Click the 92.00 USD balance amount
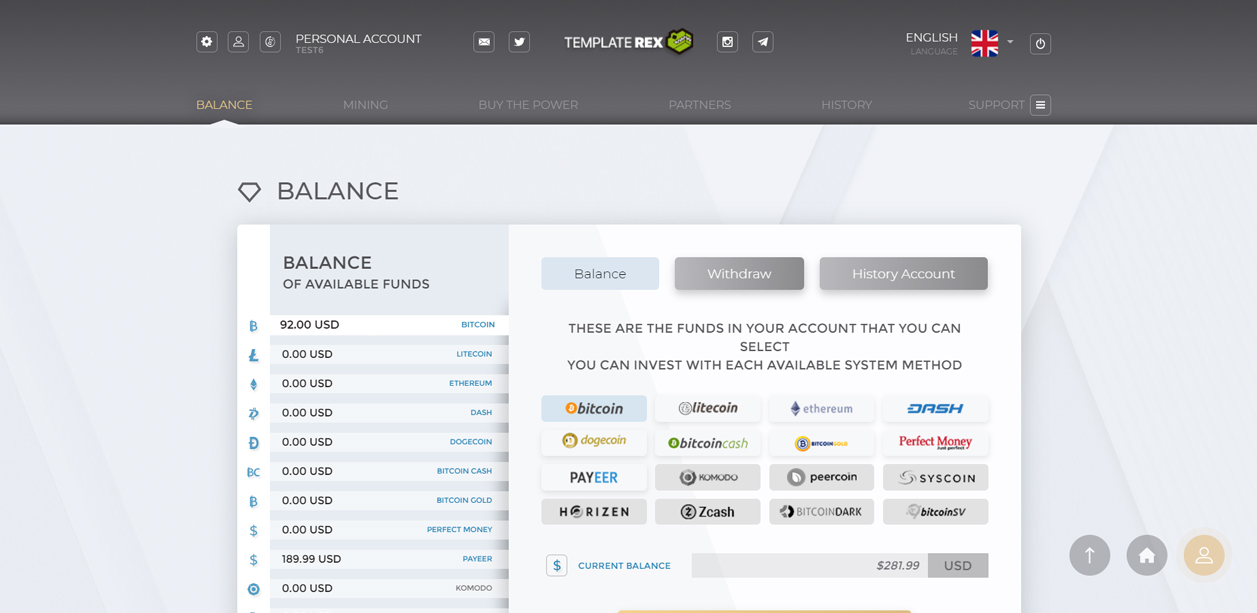1257x613 pixels. [x=310, y=325]
